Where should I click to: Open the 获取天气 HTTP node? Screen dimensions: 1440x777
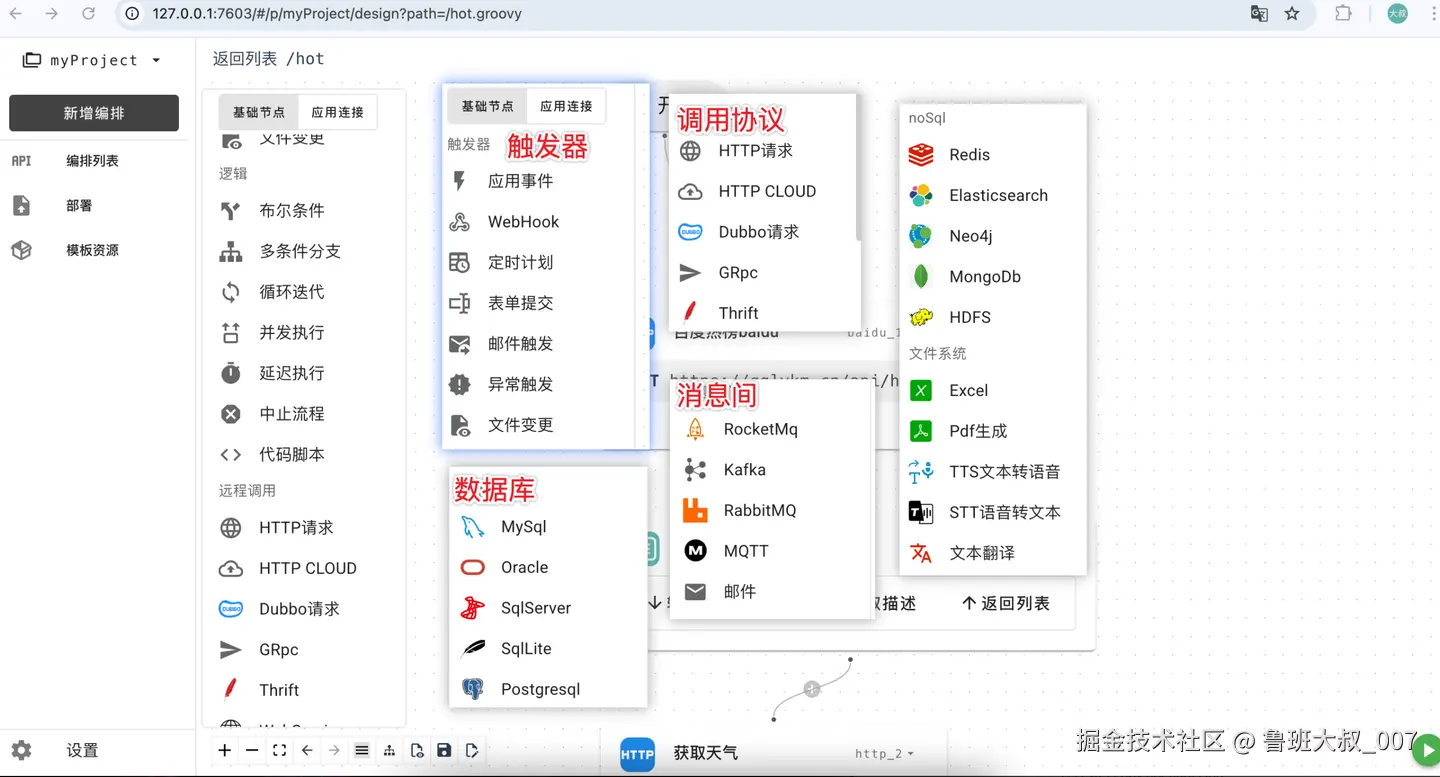[705, 753]
